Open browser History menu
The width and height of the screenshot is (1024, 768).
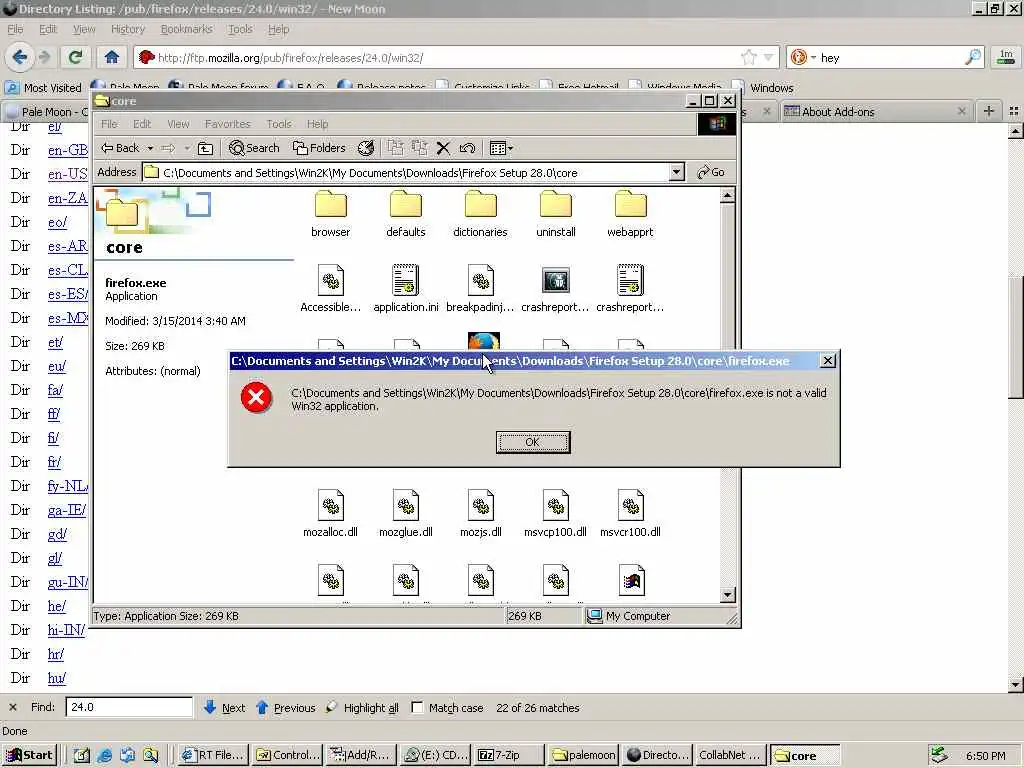pos(127,29)
